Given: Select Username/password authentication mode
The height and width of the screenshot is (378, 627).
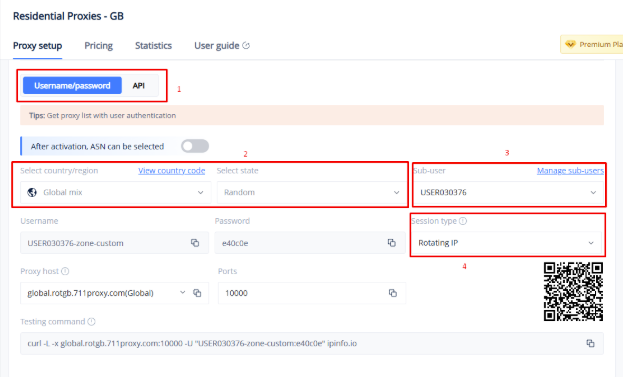Looking at the screenshot, I should click(72, 86).
